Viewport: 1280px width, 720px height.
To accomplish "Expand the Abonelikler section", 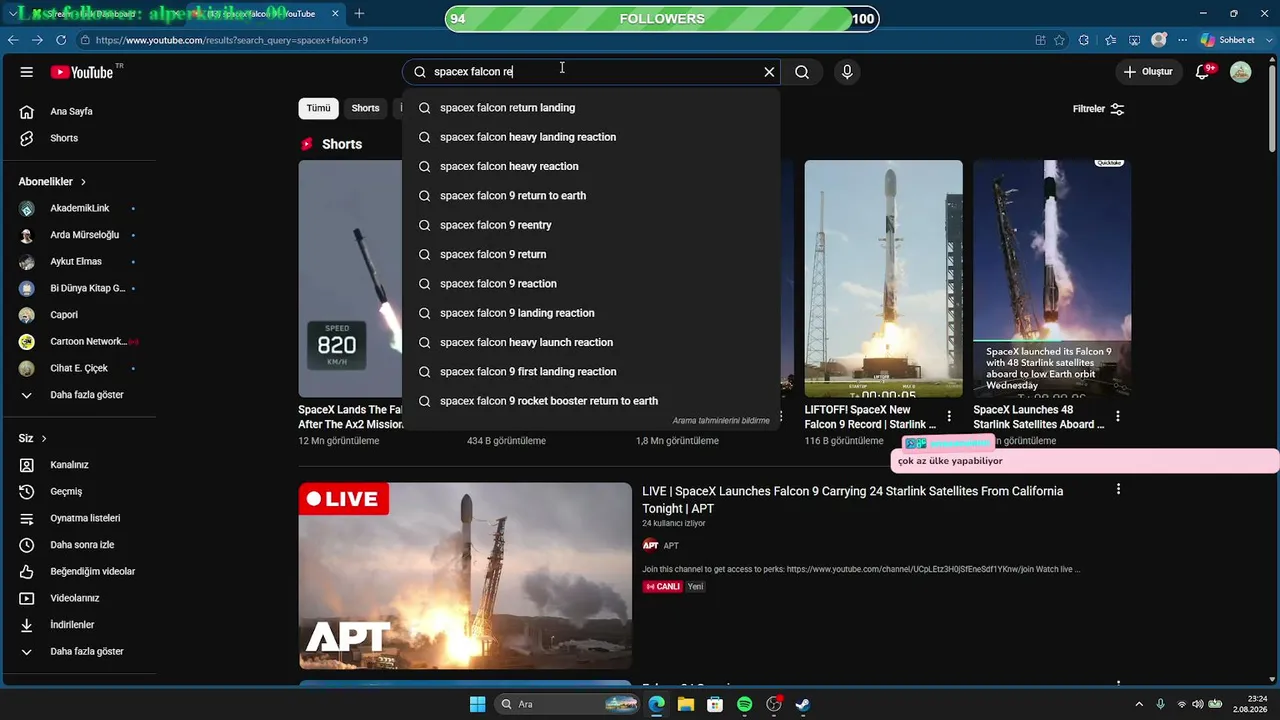I will tap(52, 182).
